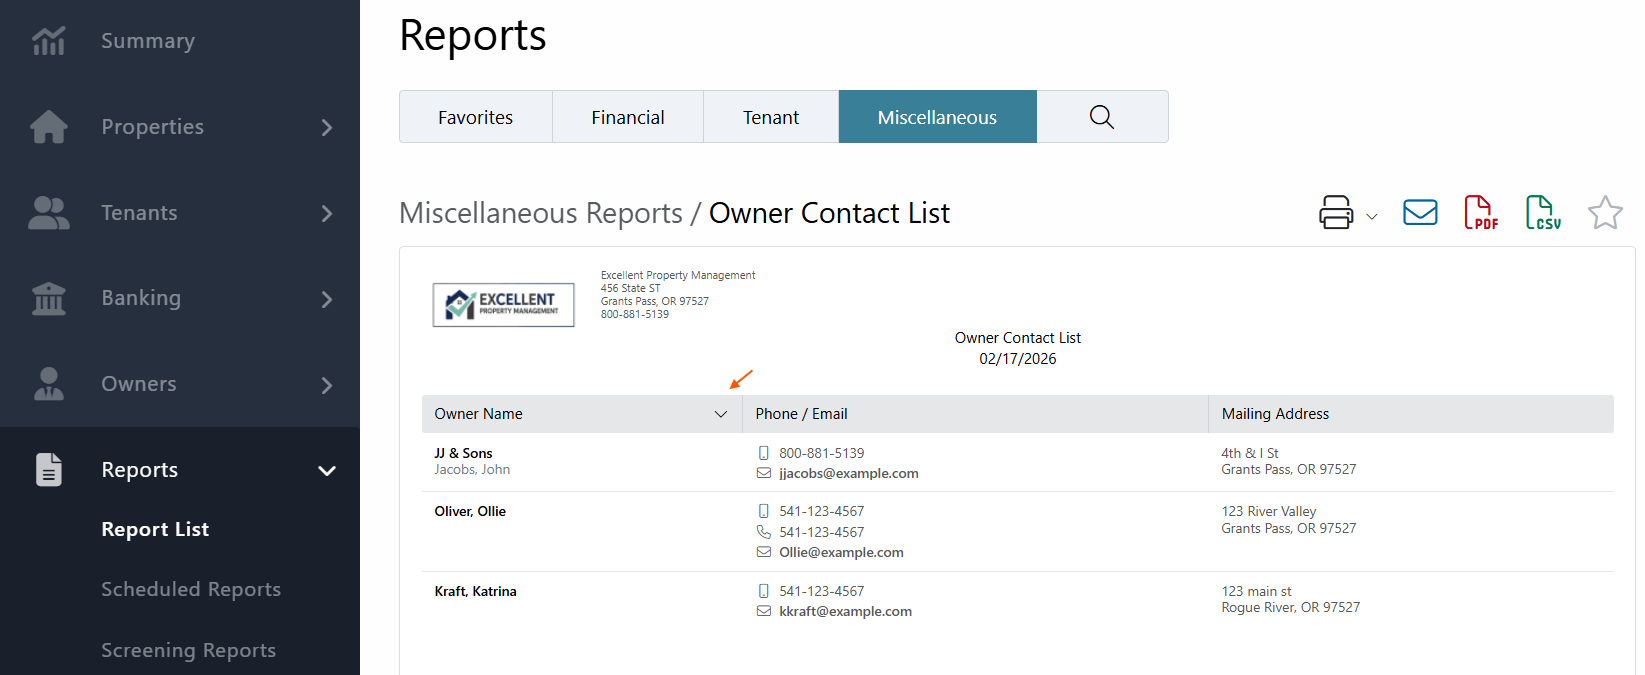
Task: Click kkraft@example.com email link
Action: tap(845, 611)
